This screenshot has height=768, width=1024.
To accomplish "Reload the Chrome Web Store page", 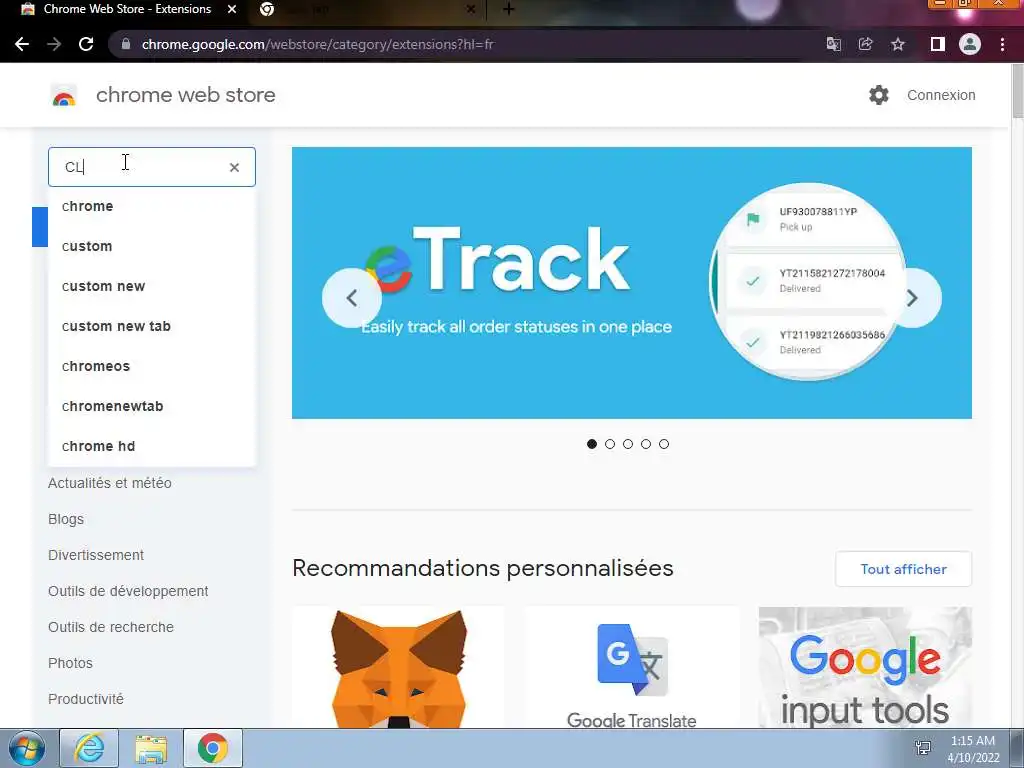I will [x=86, y=44].
